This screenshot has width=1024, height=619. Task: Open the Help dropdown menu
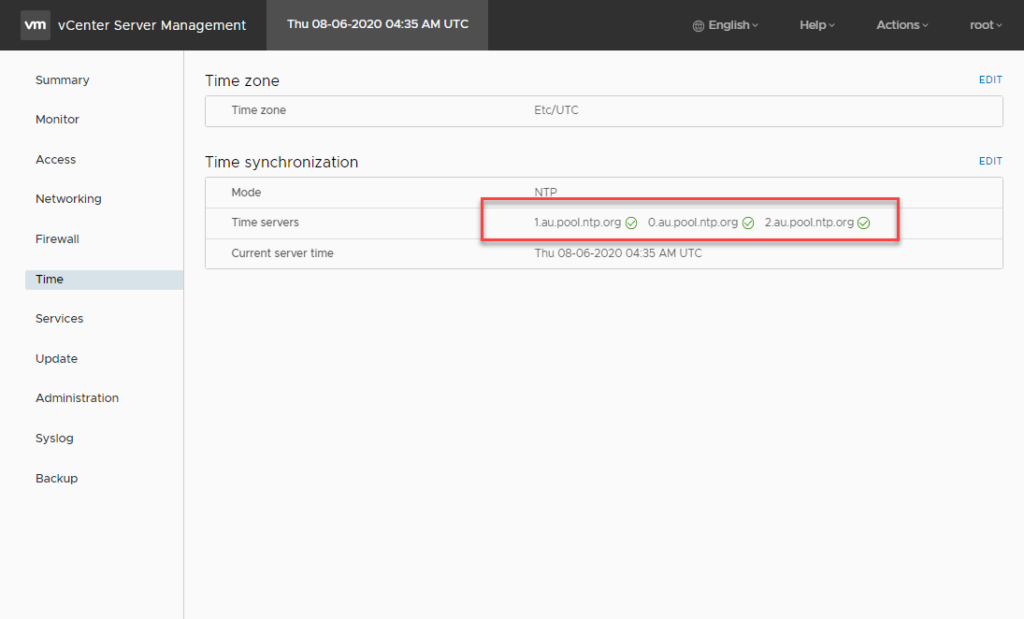coord(817,25)
